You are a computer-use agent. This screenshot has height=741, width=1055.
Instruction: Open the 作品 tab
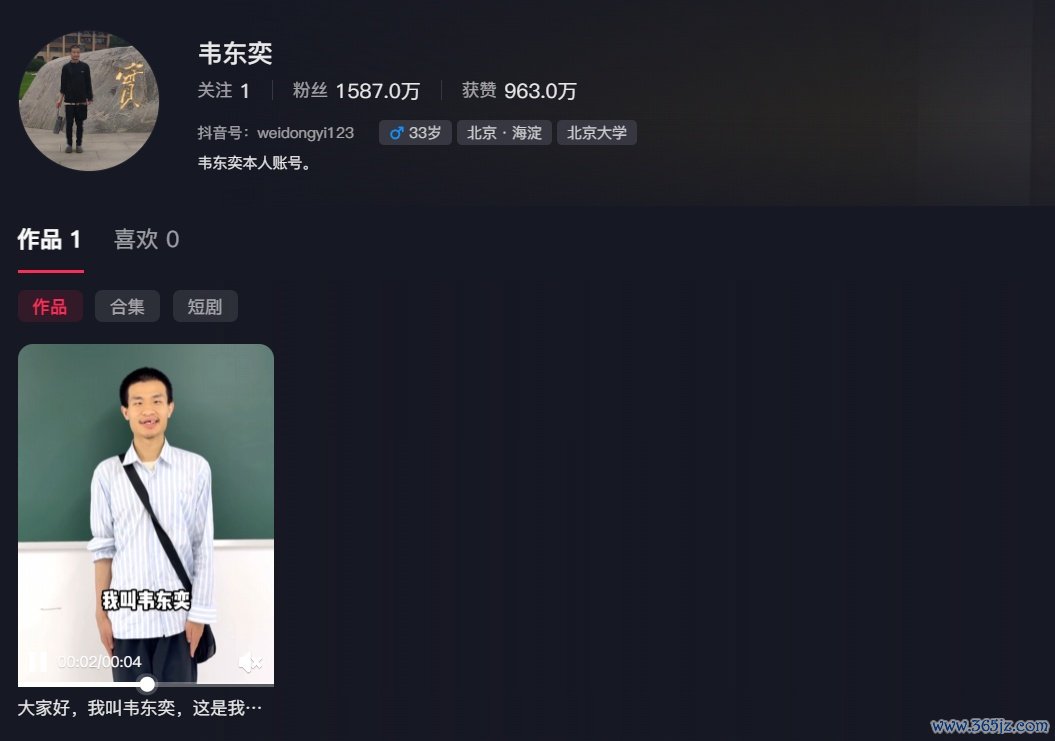[50, 240]
